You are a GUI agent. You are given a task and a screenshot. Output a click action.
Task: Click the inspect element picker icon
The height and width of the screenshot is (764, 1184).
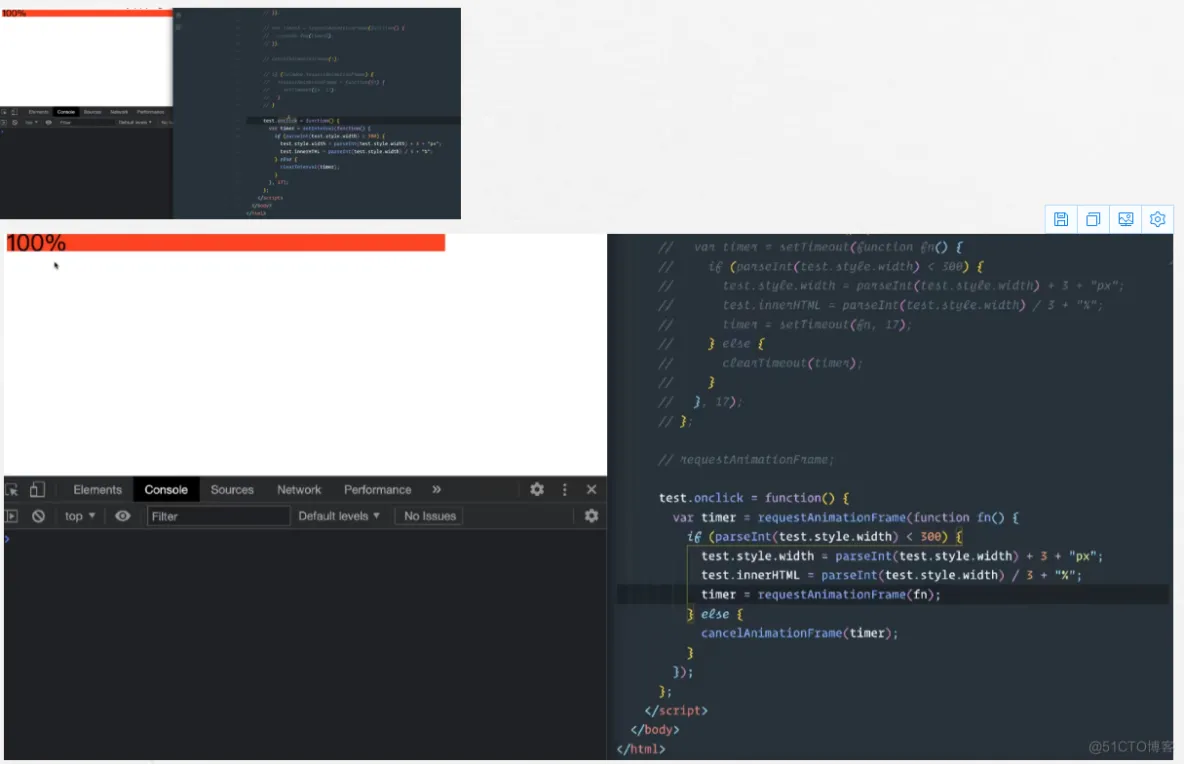point(11,490)
